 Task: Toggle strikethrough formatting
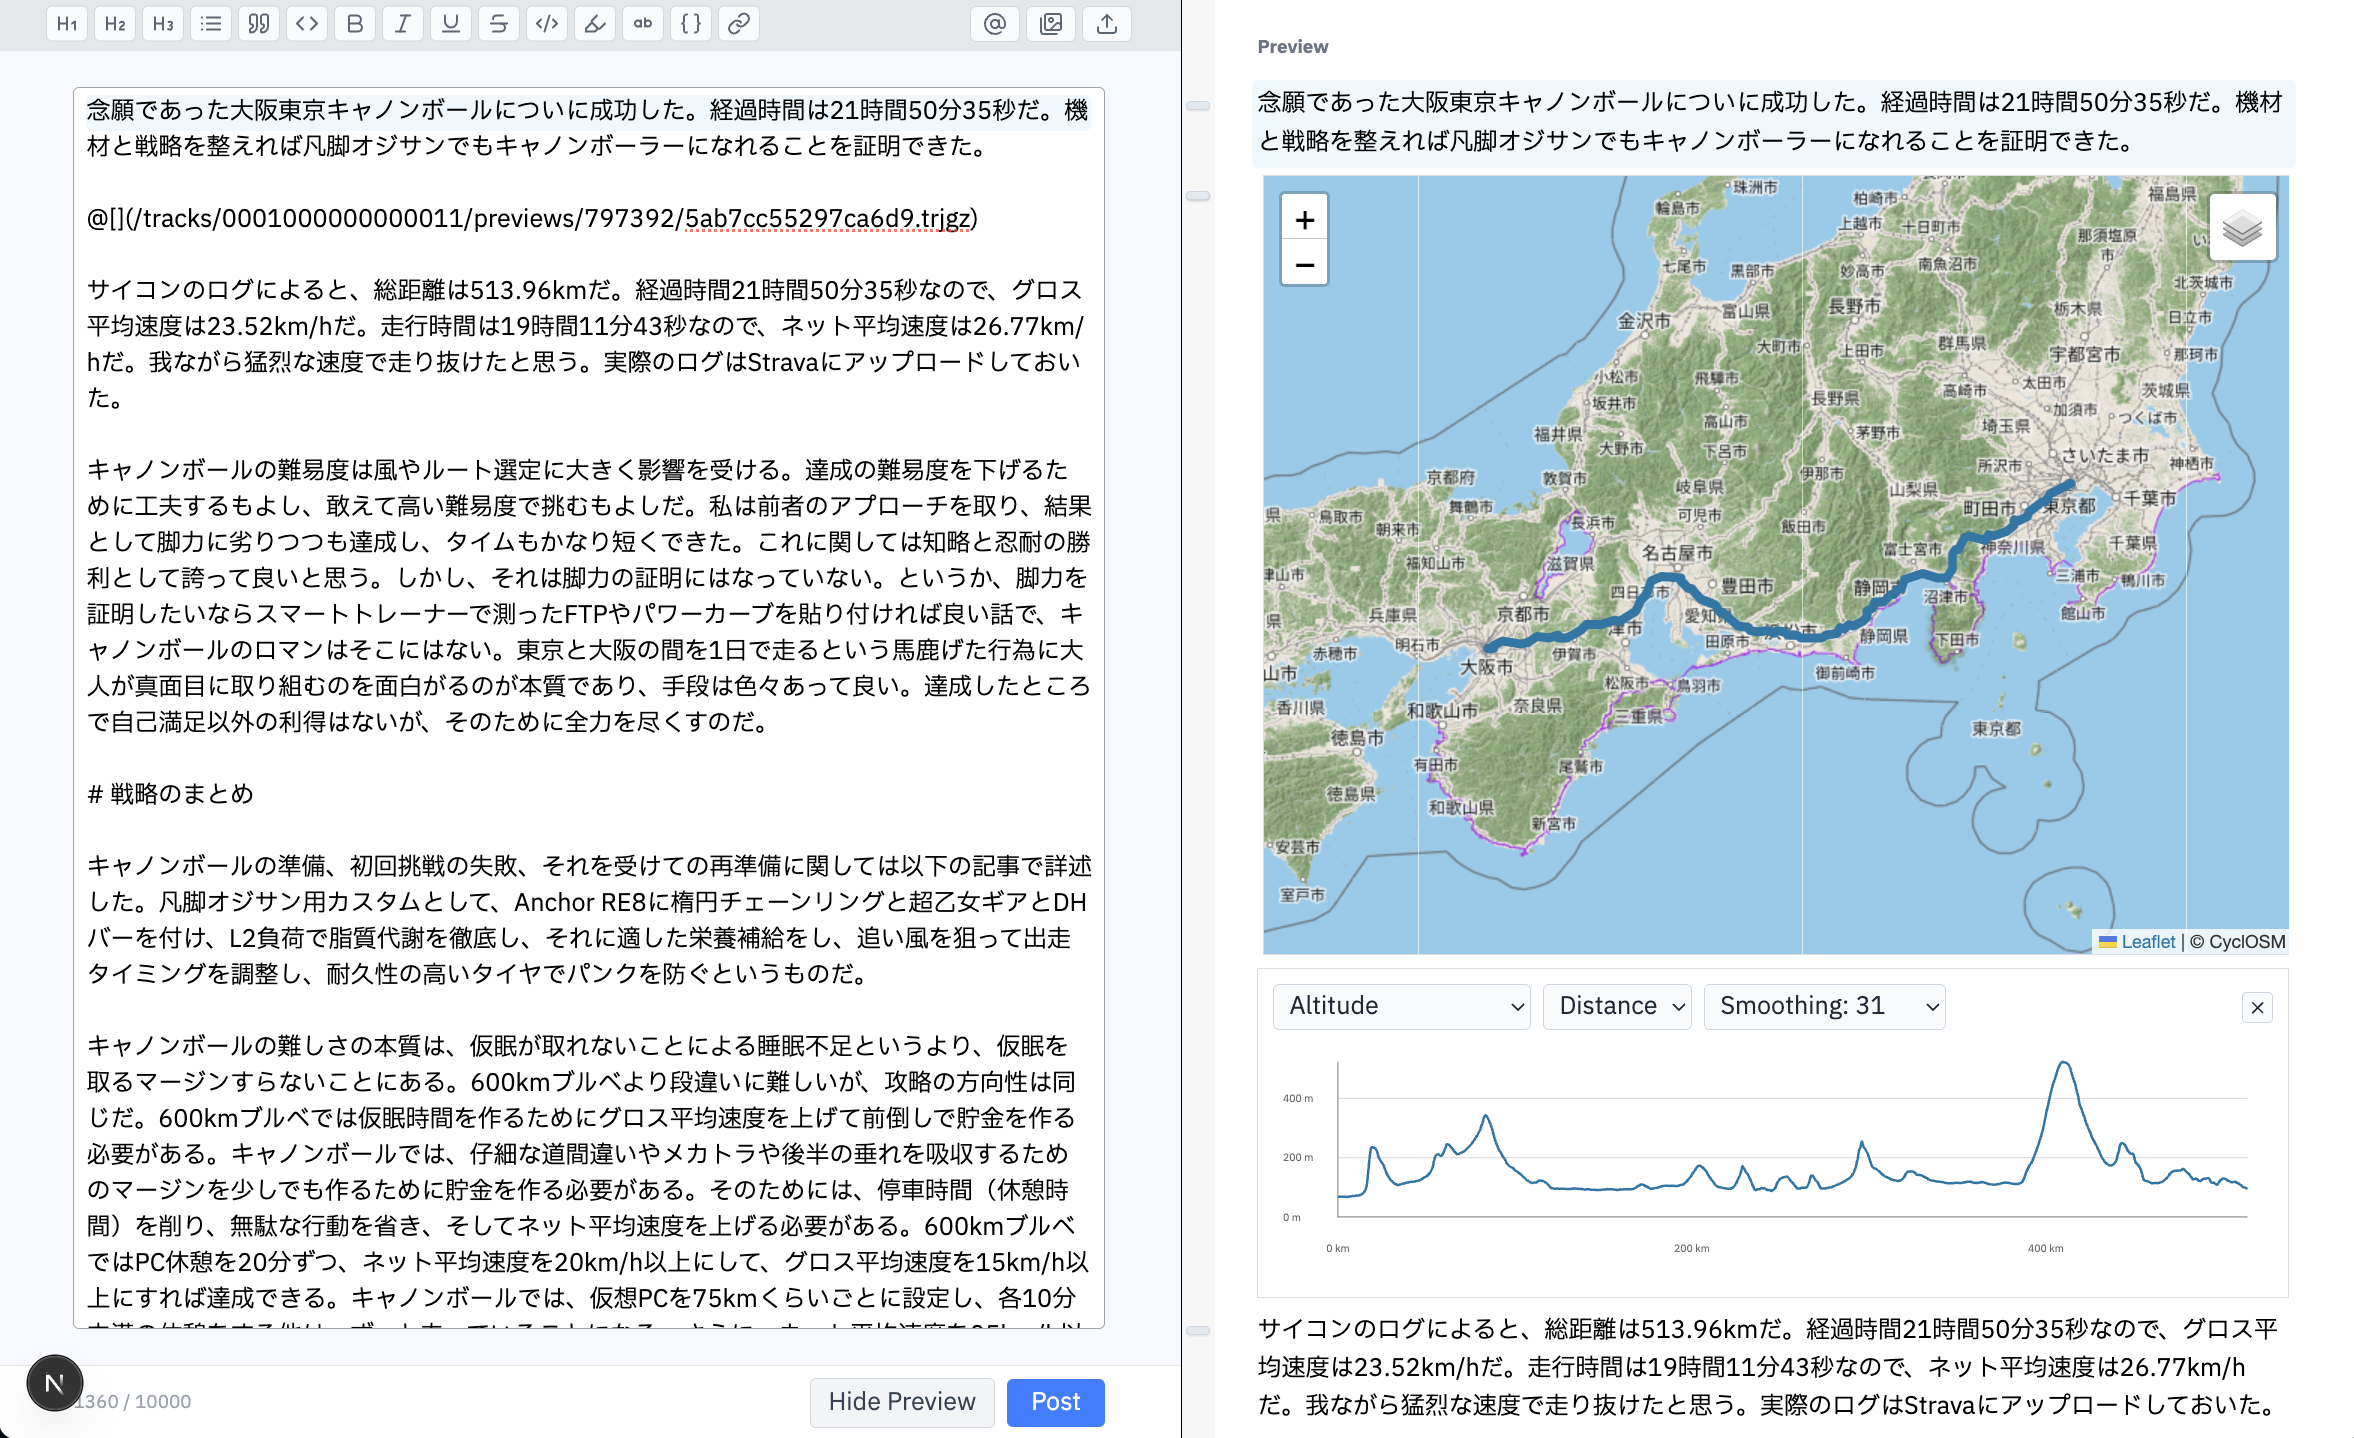pos(499,24)
